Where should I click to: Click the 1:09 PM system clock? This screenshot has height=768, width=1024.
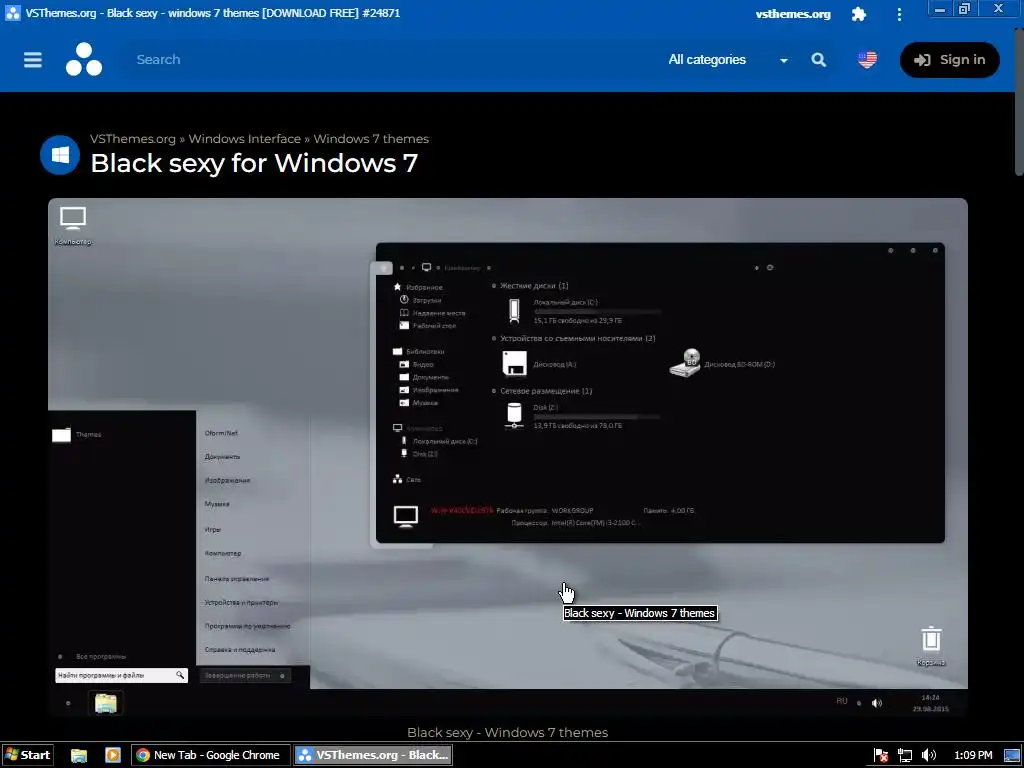(973, 756)
